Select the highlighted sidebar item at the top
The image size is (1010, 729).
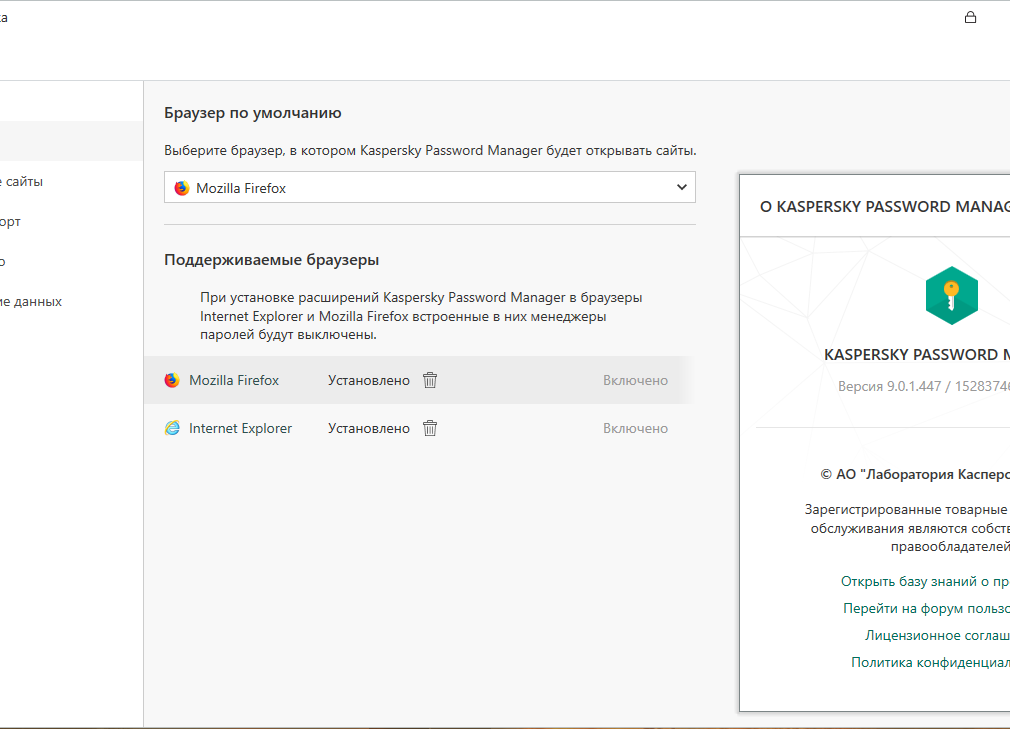pos(71,141)
